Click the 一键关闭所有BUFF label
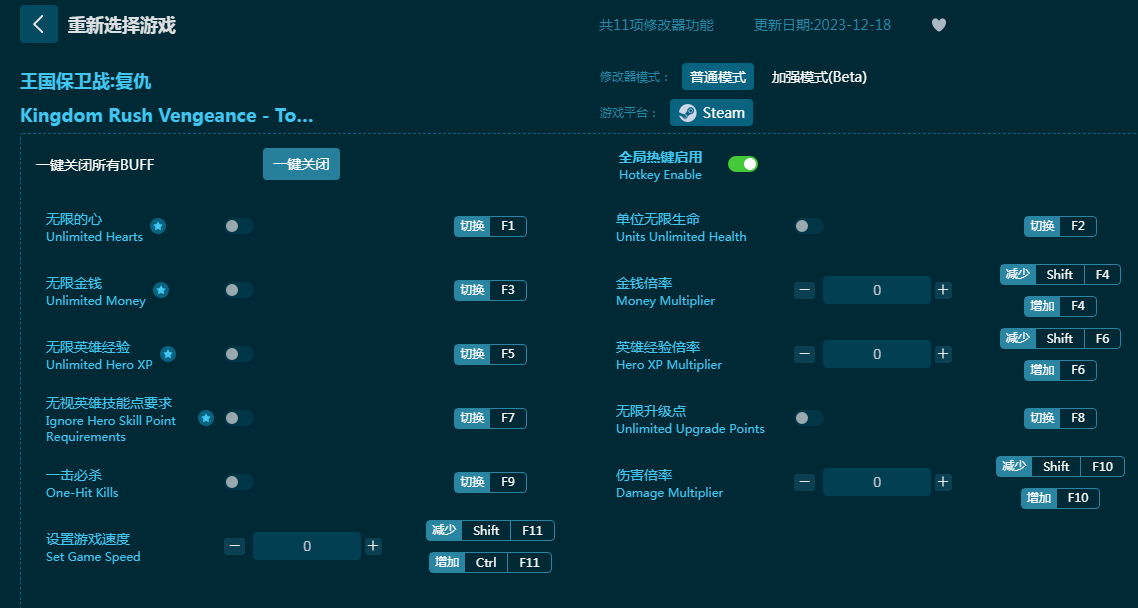The height and width of the screenshot is (608, 1138). click(x=95, y=165)
